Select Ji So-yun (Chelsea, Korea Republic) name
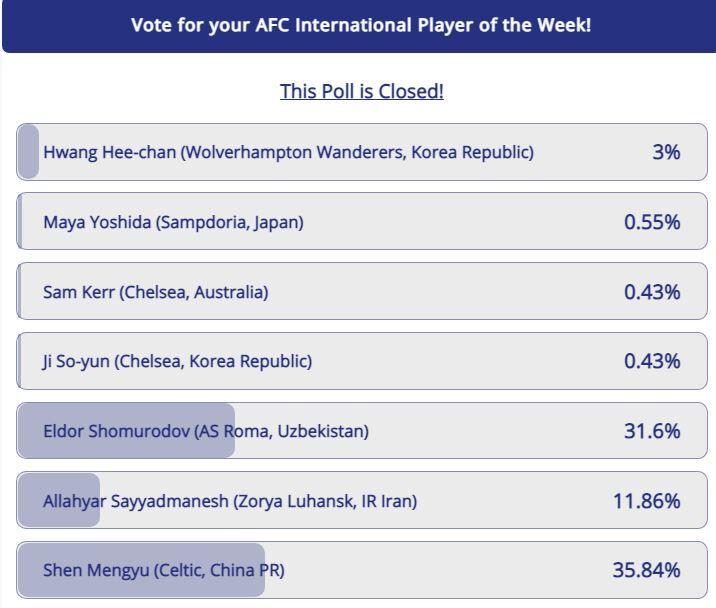 tap(177, 361)
